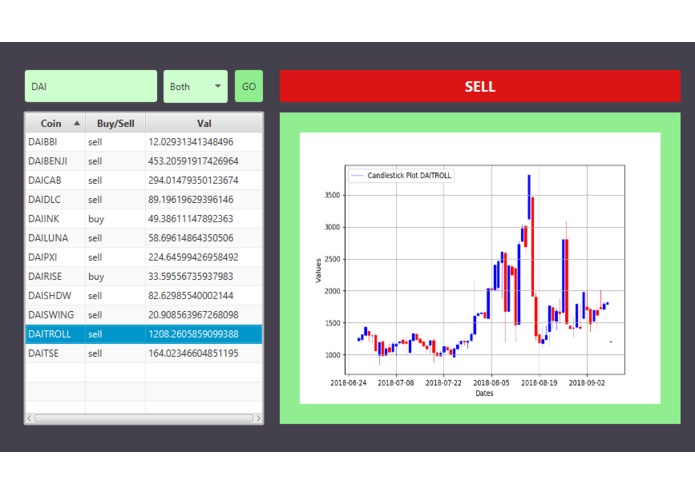The width and height of the screenshot is (695, 494).
Task: Select the DAITSE coin row
Action: [x=144, y=353]
